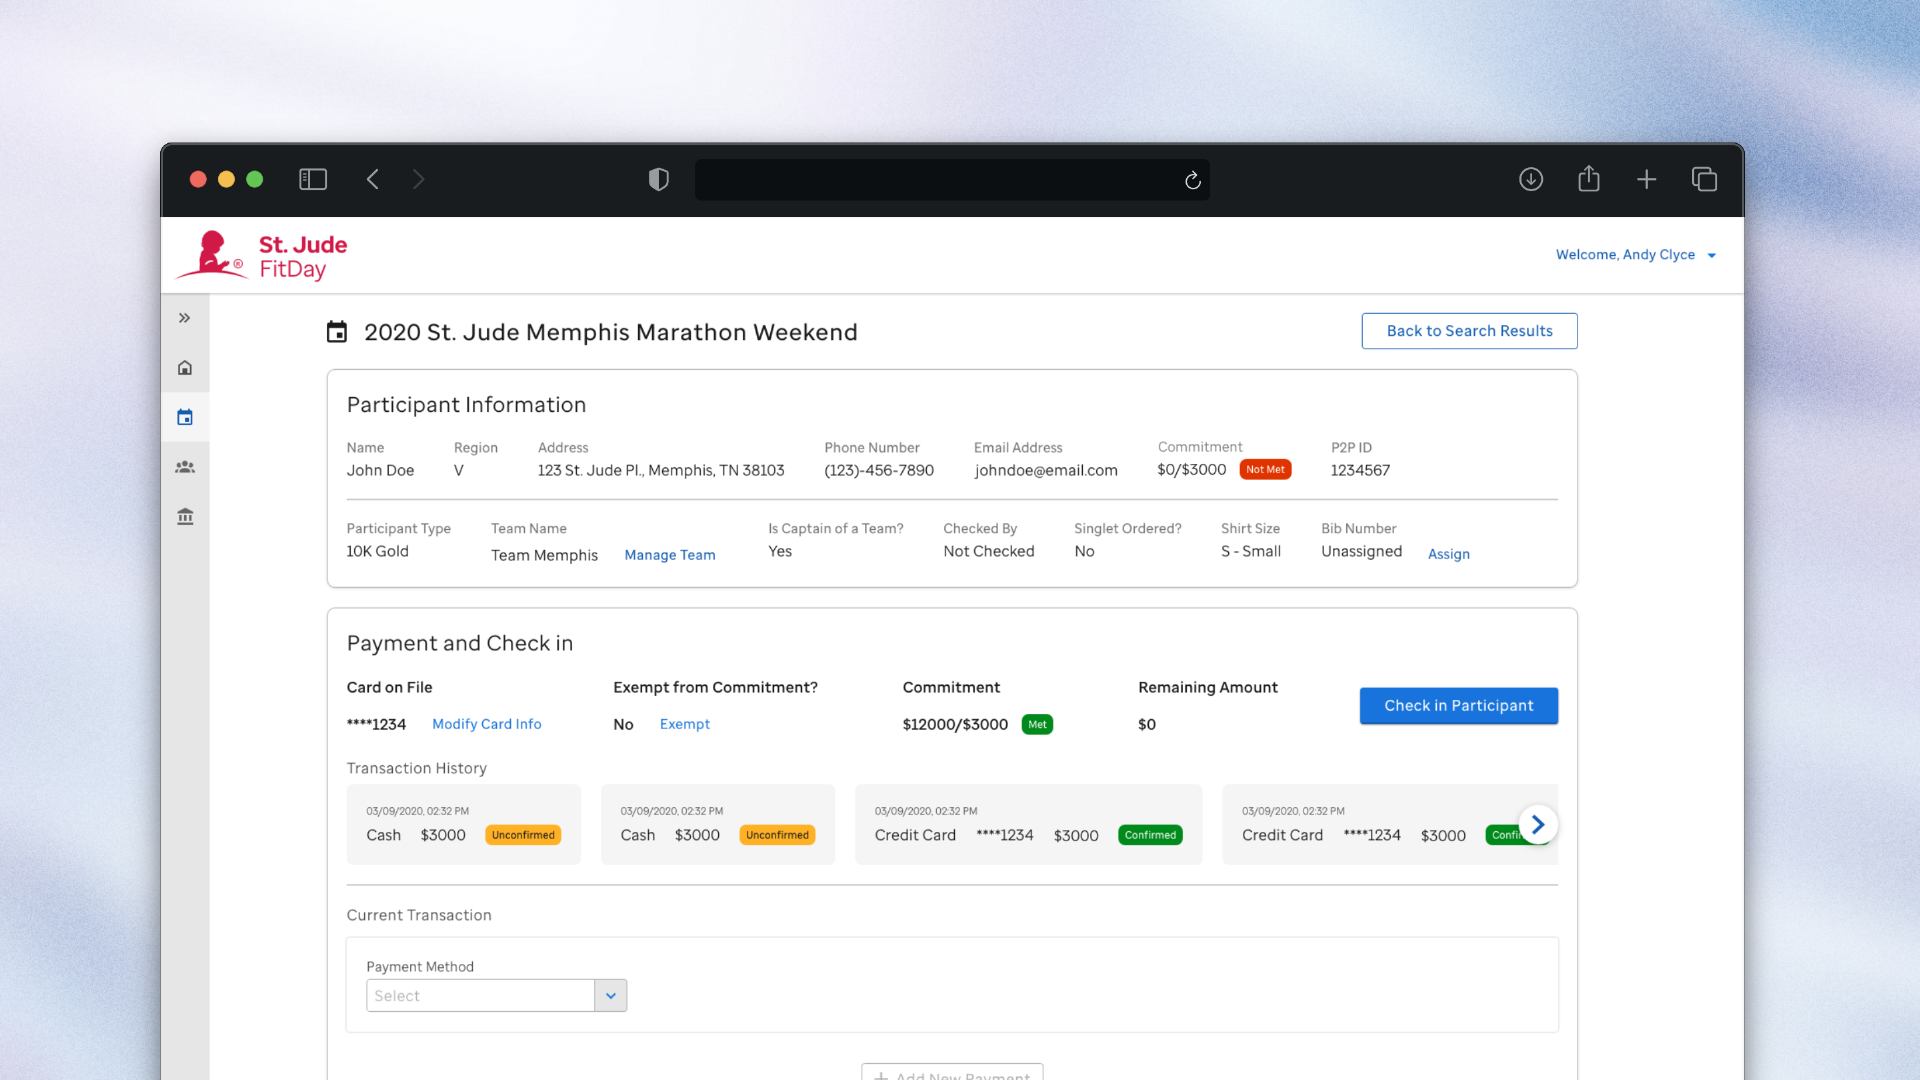Open the Welcome, Andy Clyce user menu
This screenshot has width=1920, height=1080.
(1635, 255)
